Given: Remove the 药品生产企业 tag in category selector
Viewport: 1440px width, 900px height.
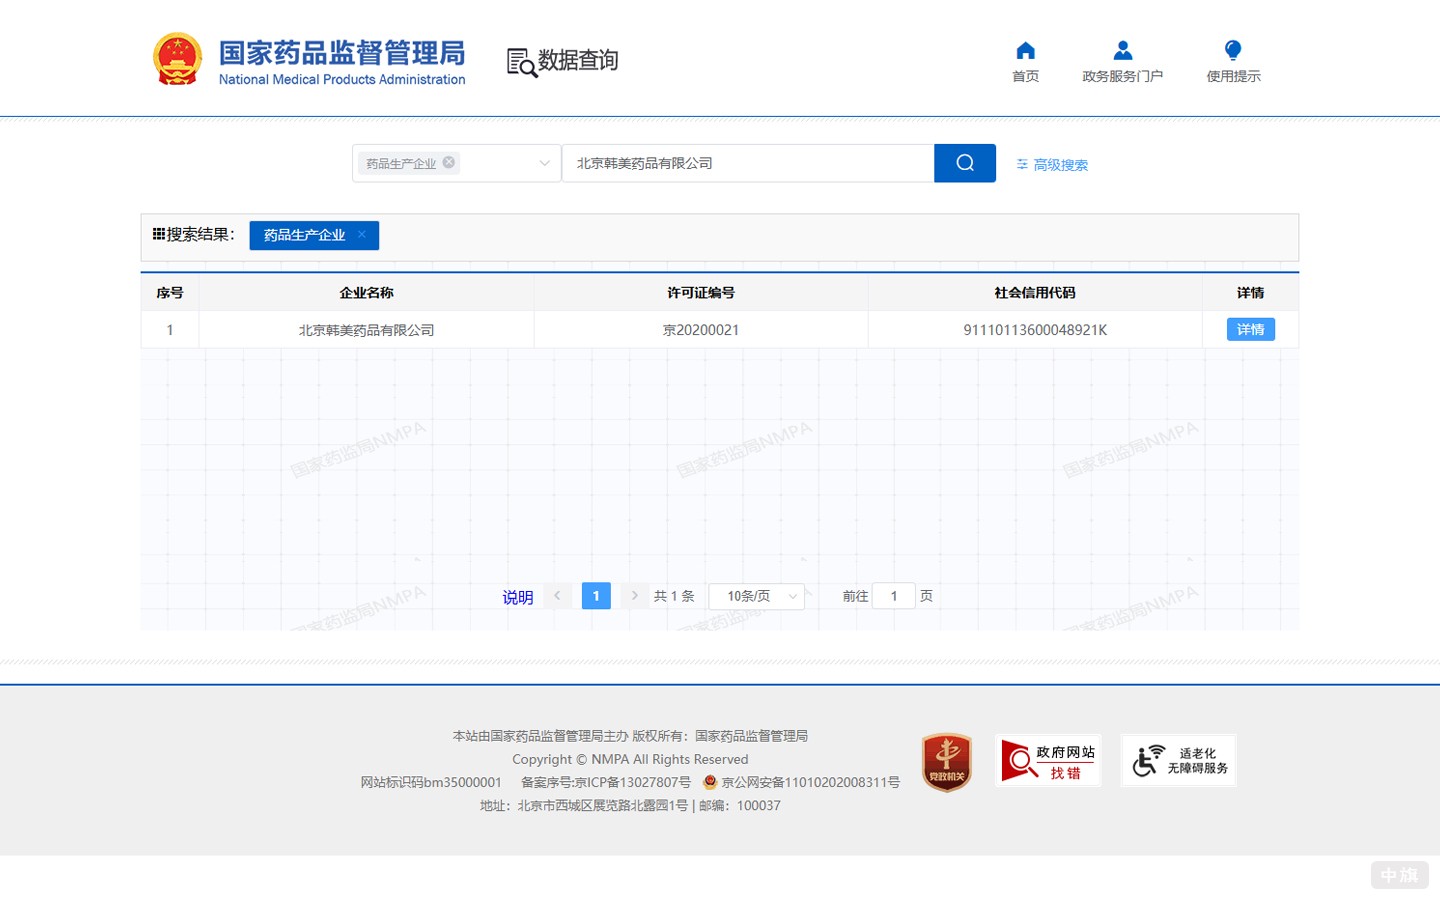Looking at the screenshot, I should 449,162.
